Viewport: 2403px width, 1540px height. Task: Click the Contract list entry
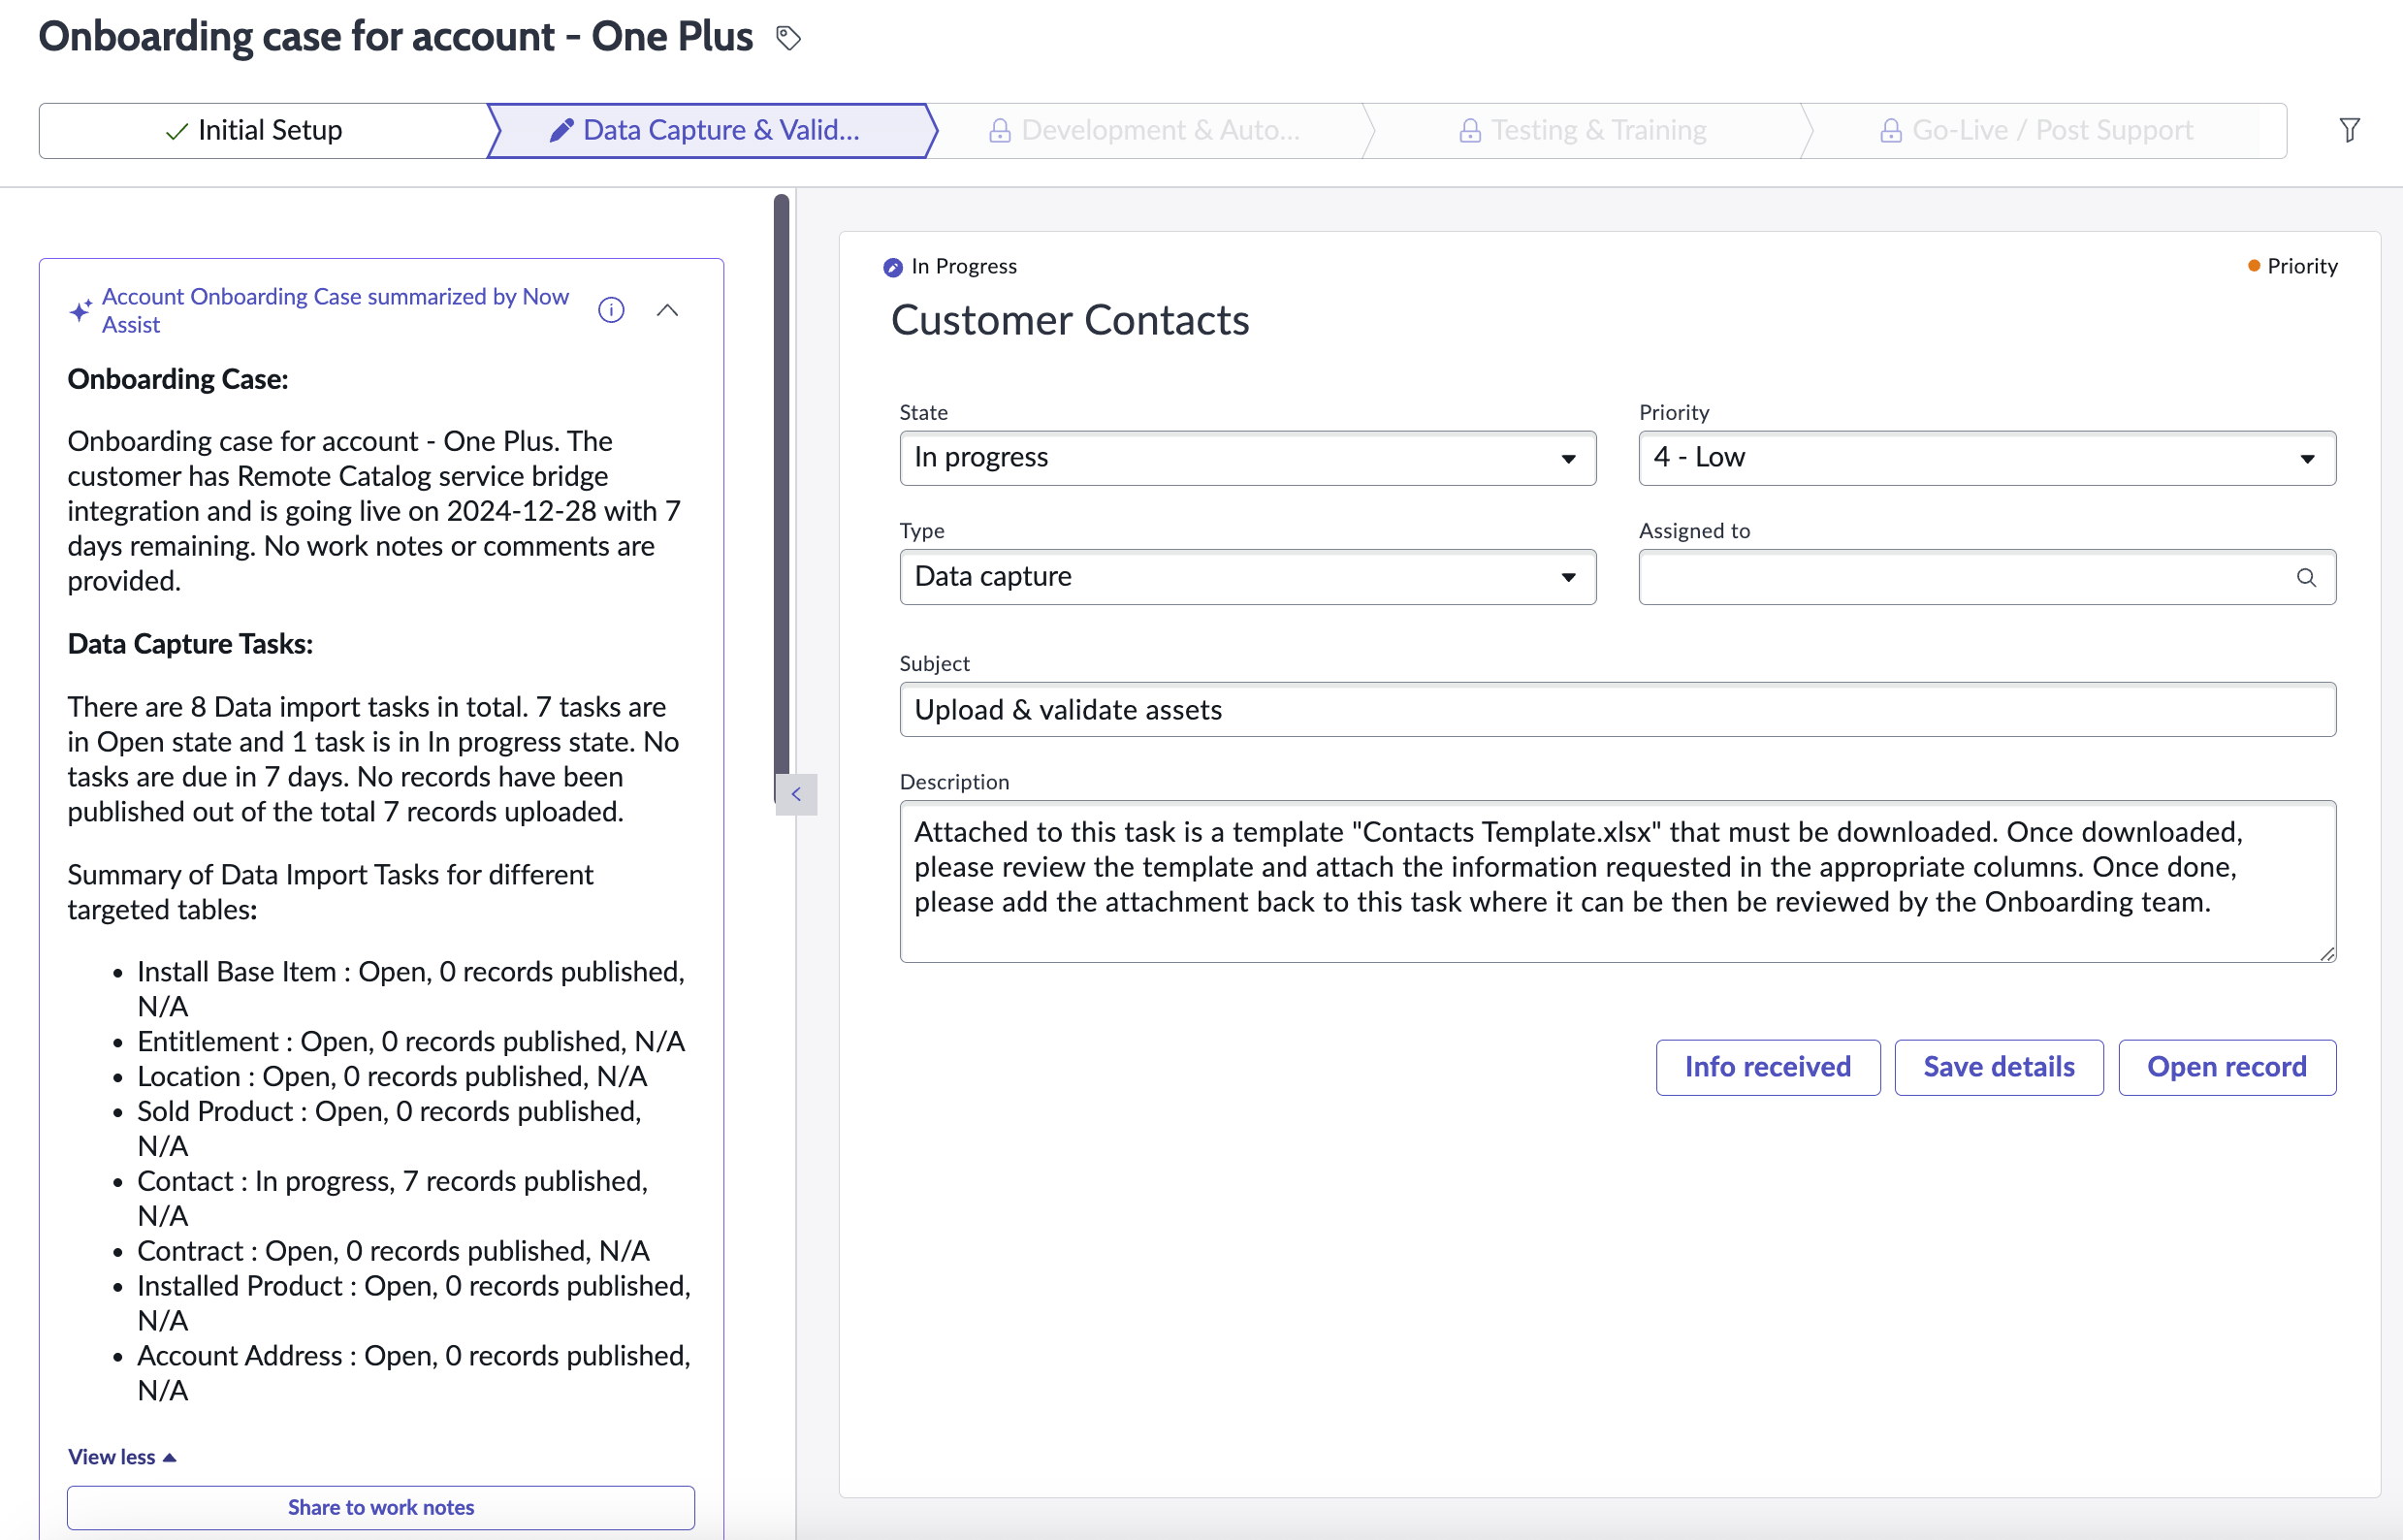coord(393,1251)
